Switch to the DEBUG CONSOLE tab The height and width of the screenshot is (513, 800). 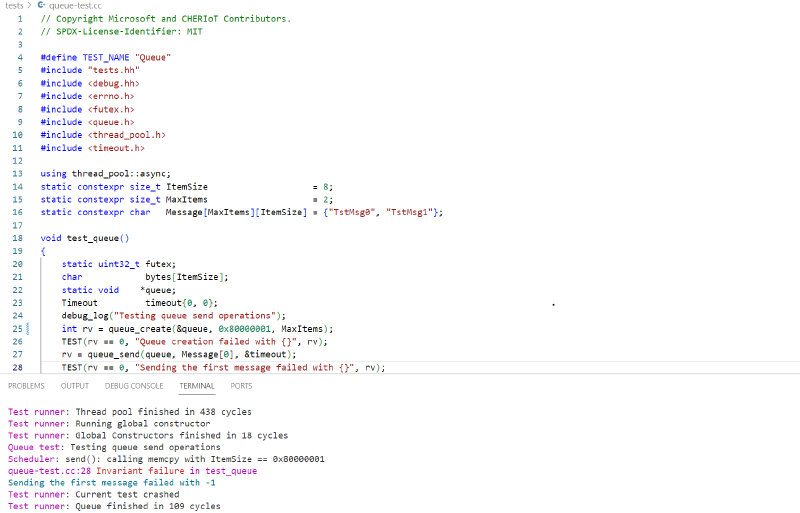(134, 385)
